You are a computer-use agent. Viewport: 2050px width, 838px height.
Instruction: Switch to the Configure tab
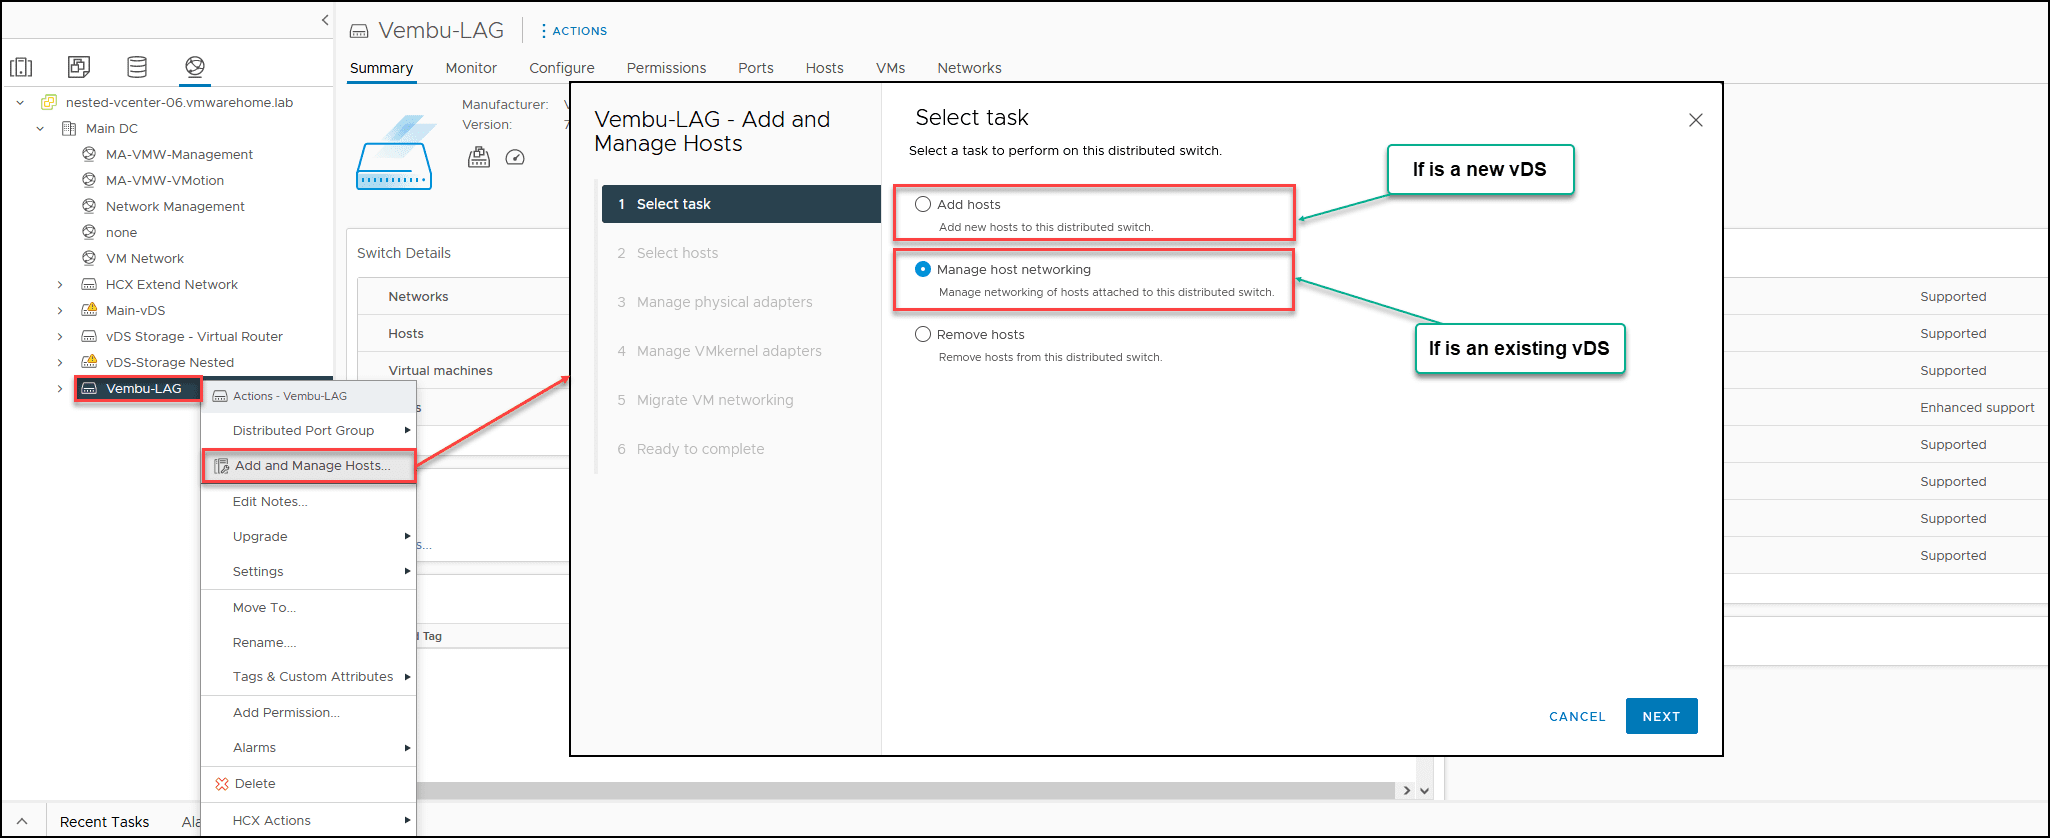tap(562, 68)
